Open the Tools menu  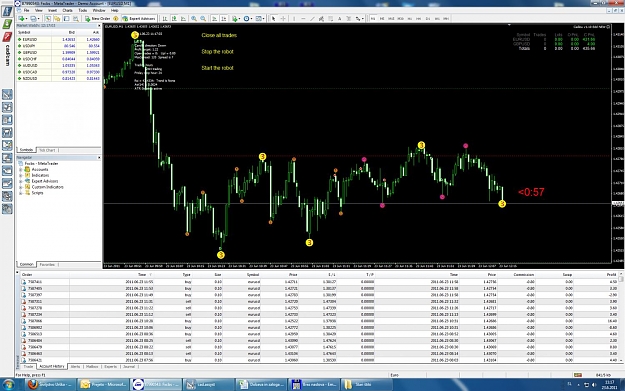tap(83, 10)
